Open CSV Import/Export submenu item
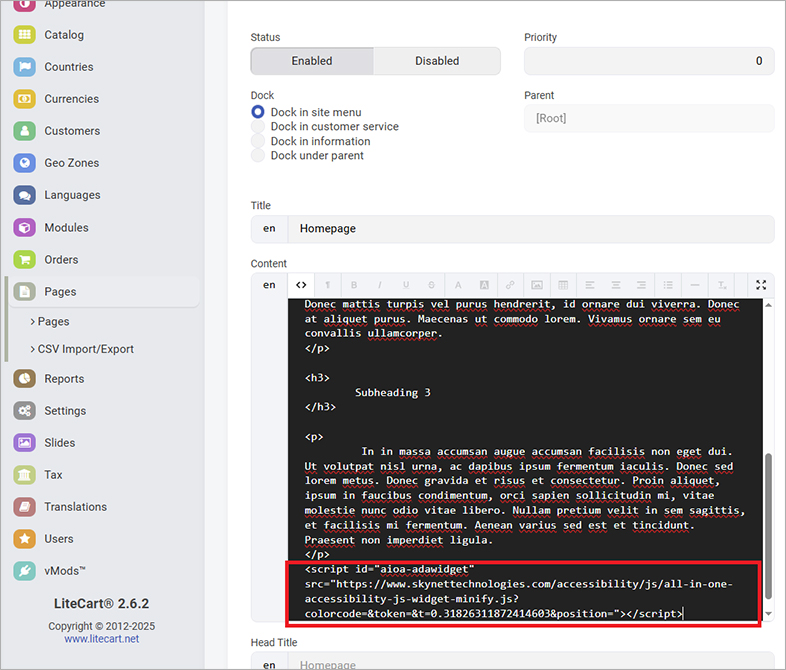The height and width of the screenshot is (670, 786). tap(85, 349)
